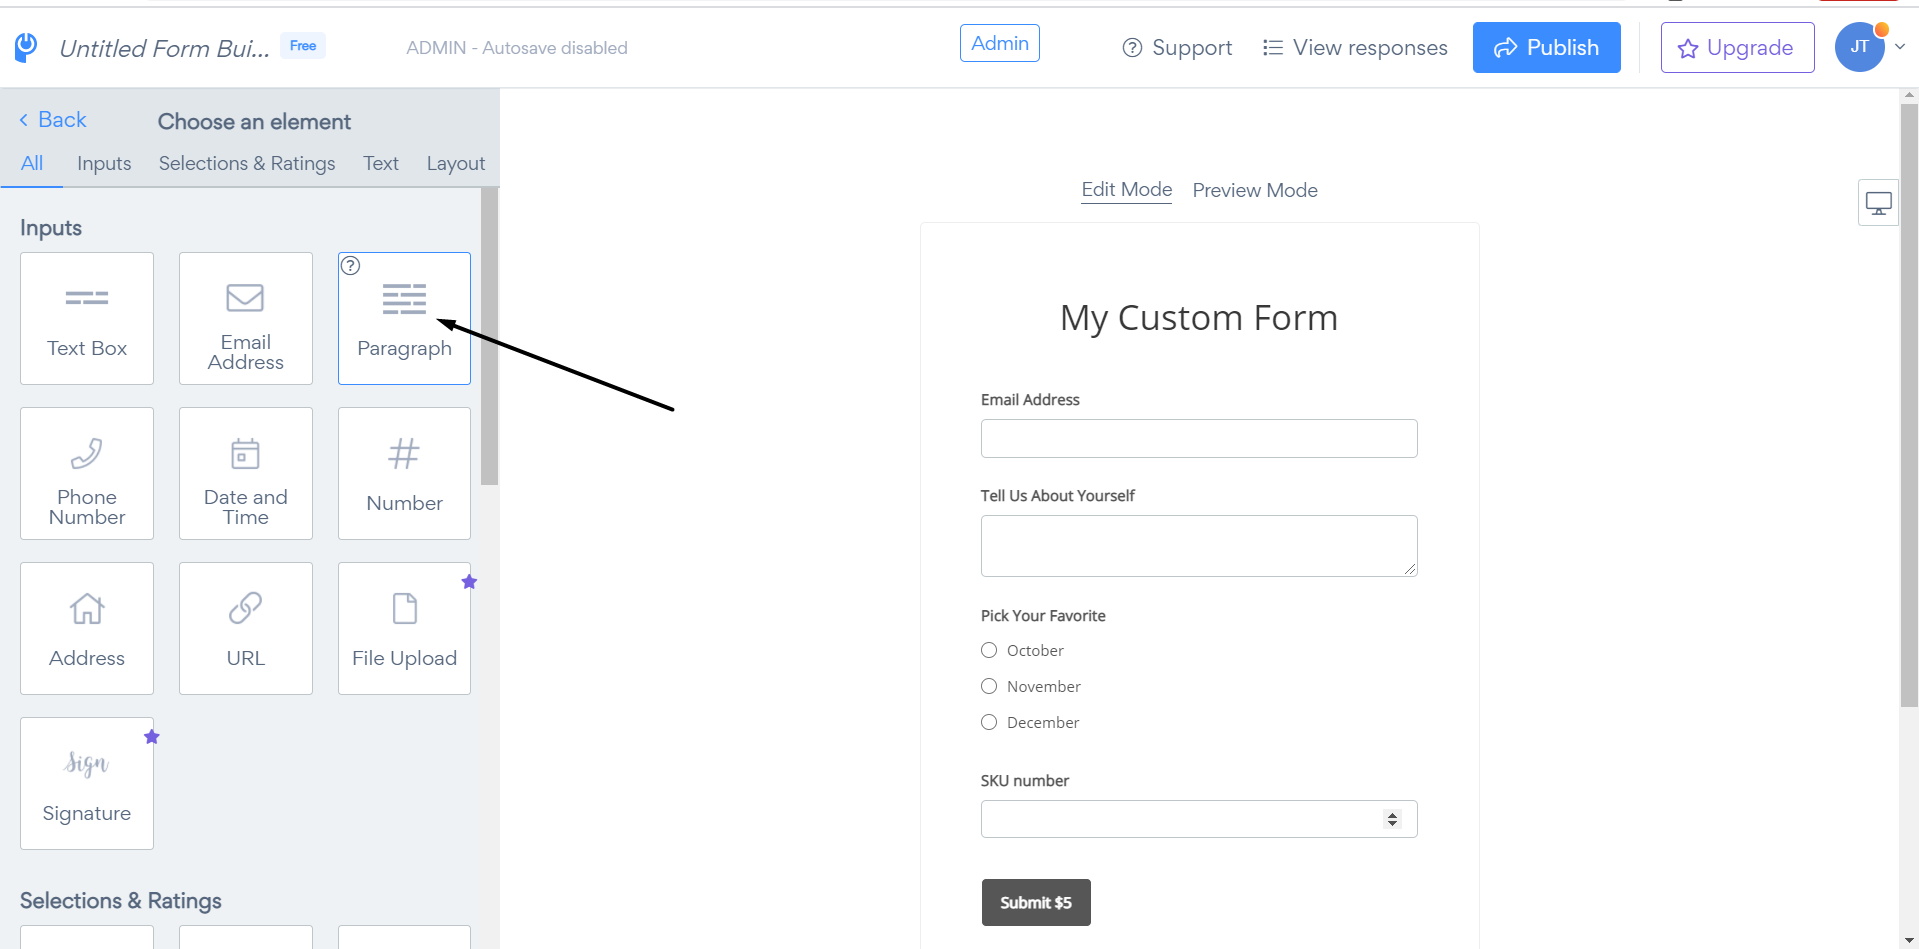
Task: Click the Admin button
Action: tap(1000, 43)
